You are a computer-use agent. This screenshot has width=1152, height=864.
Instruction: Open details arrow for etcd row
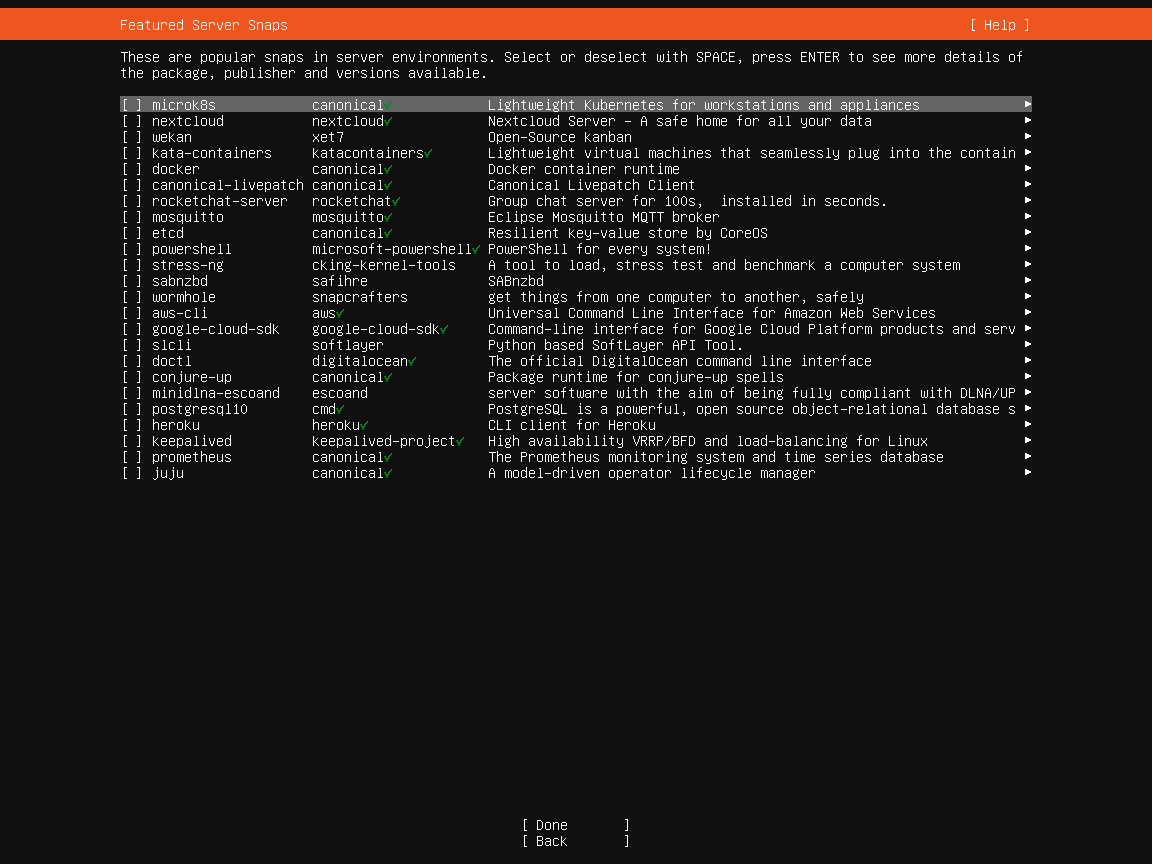[1028, 232]
